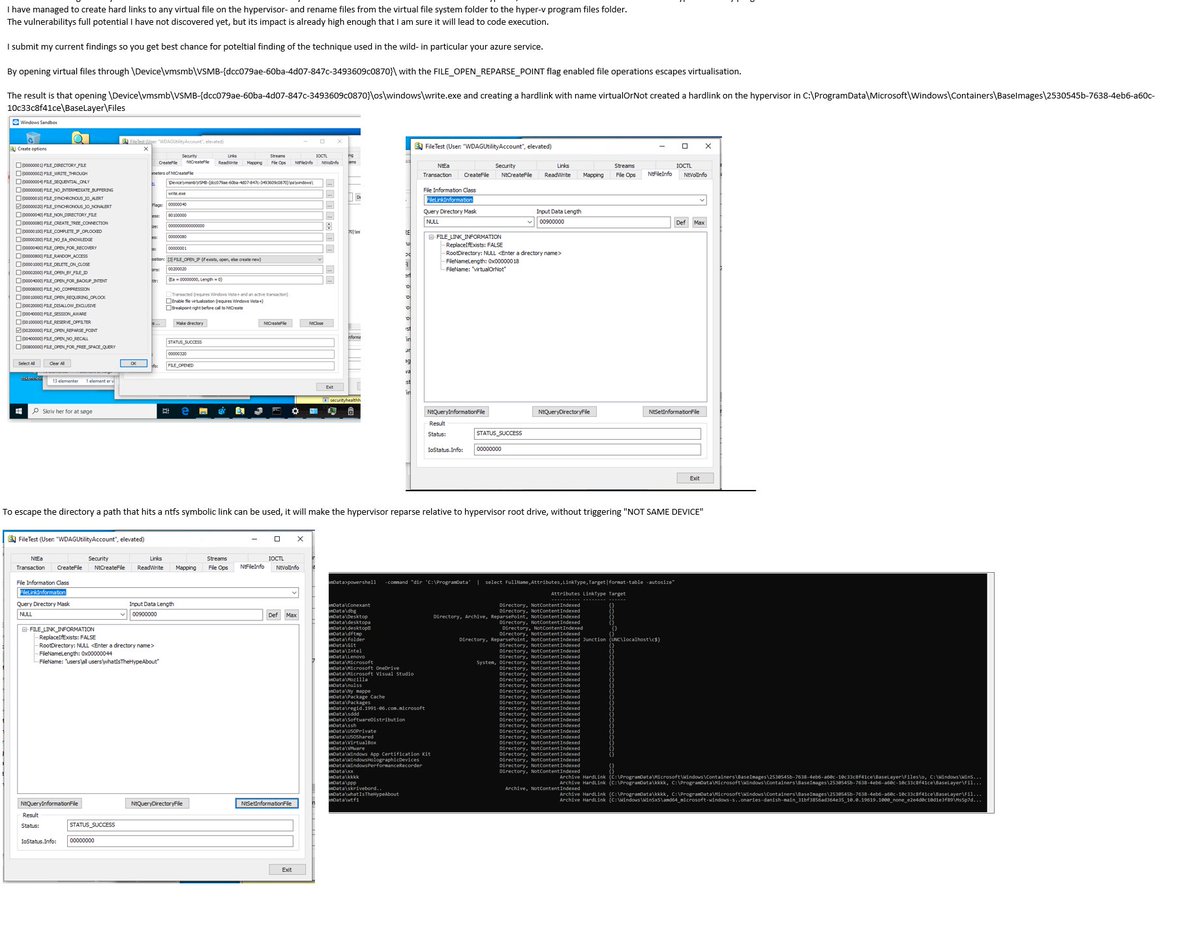Select the FileNameLength 0x00000044 tree row
The height and width of the screenshot is (929, 1200).
click(76, 654)
